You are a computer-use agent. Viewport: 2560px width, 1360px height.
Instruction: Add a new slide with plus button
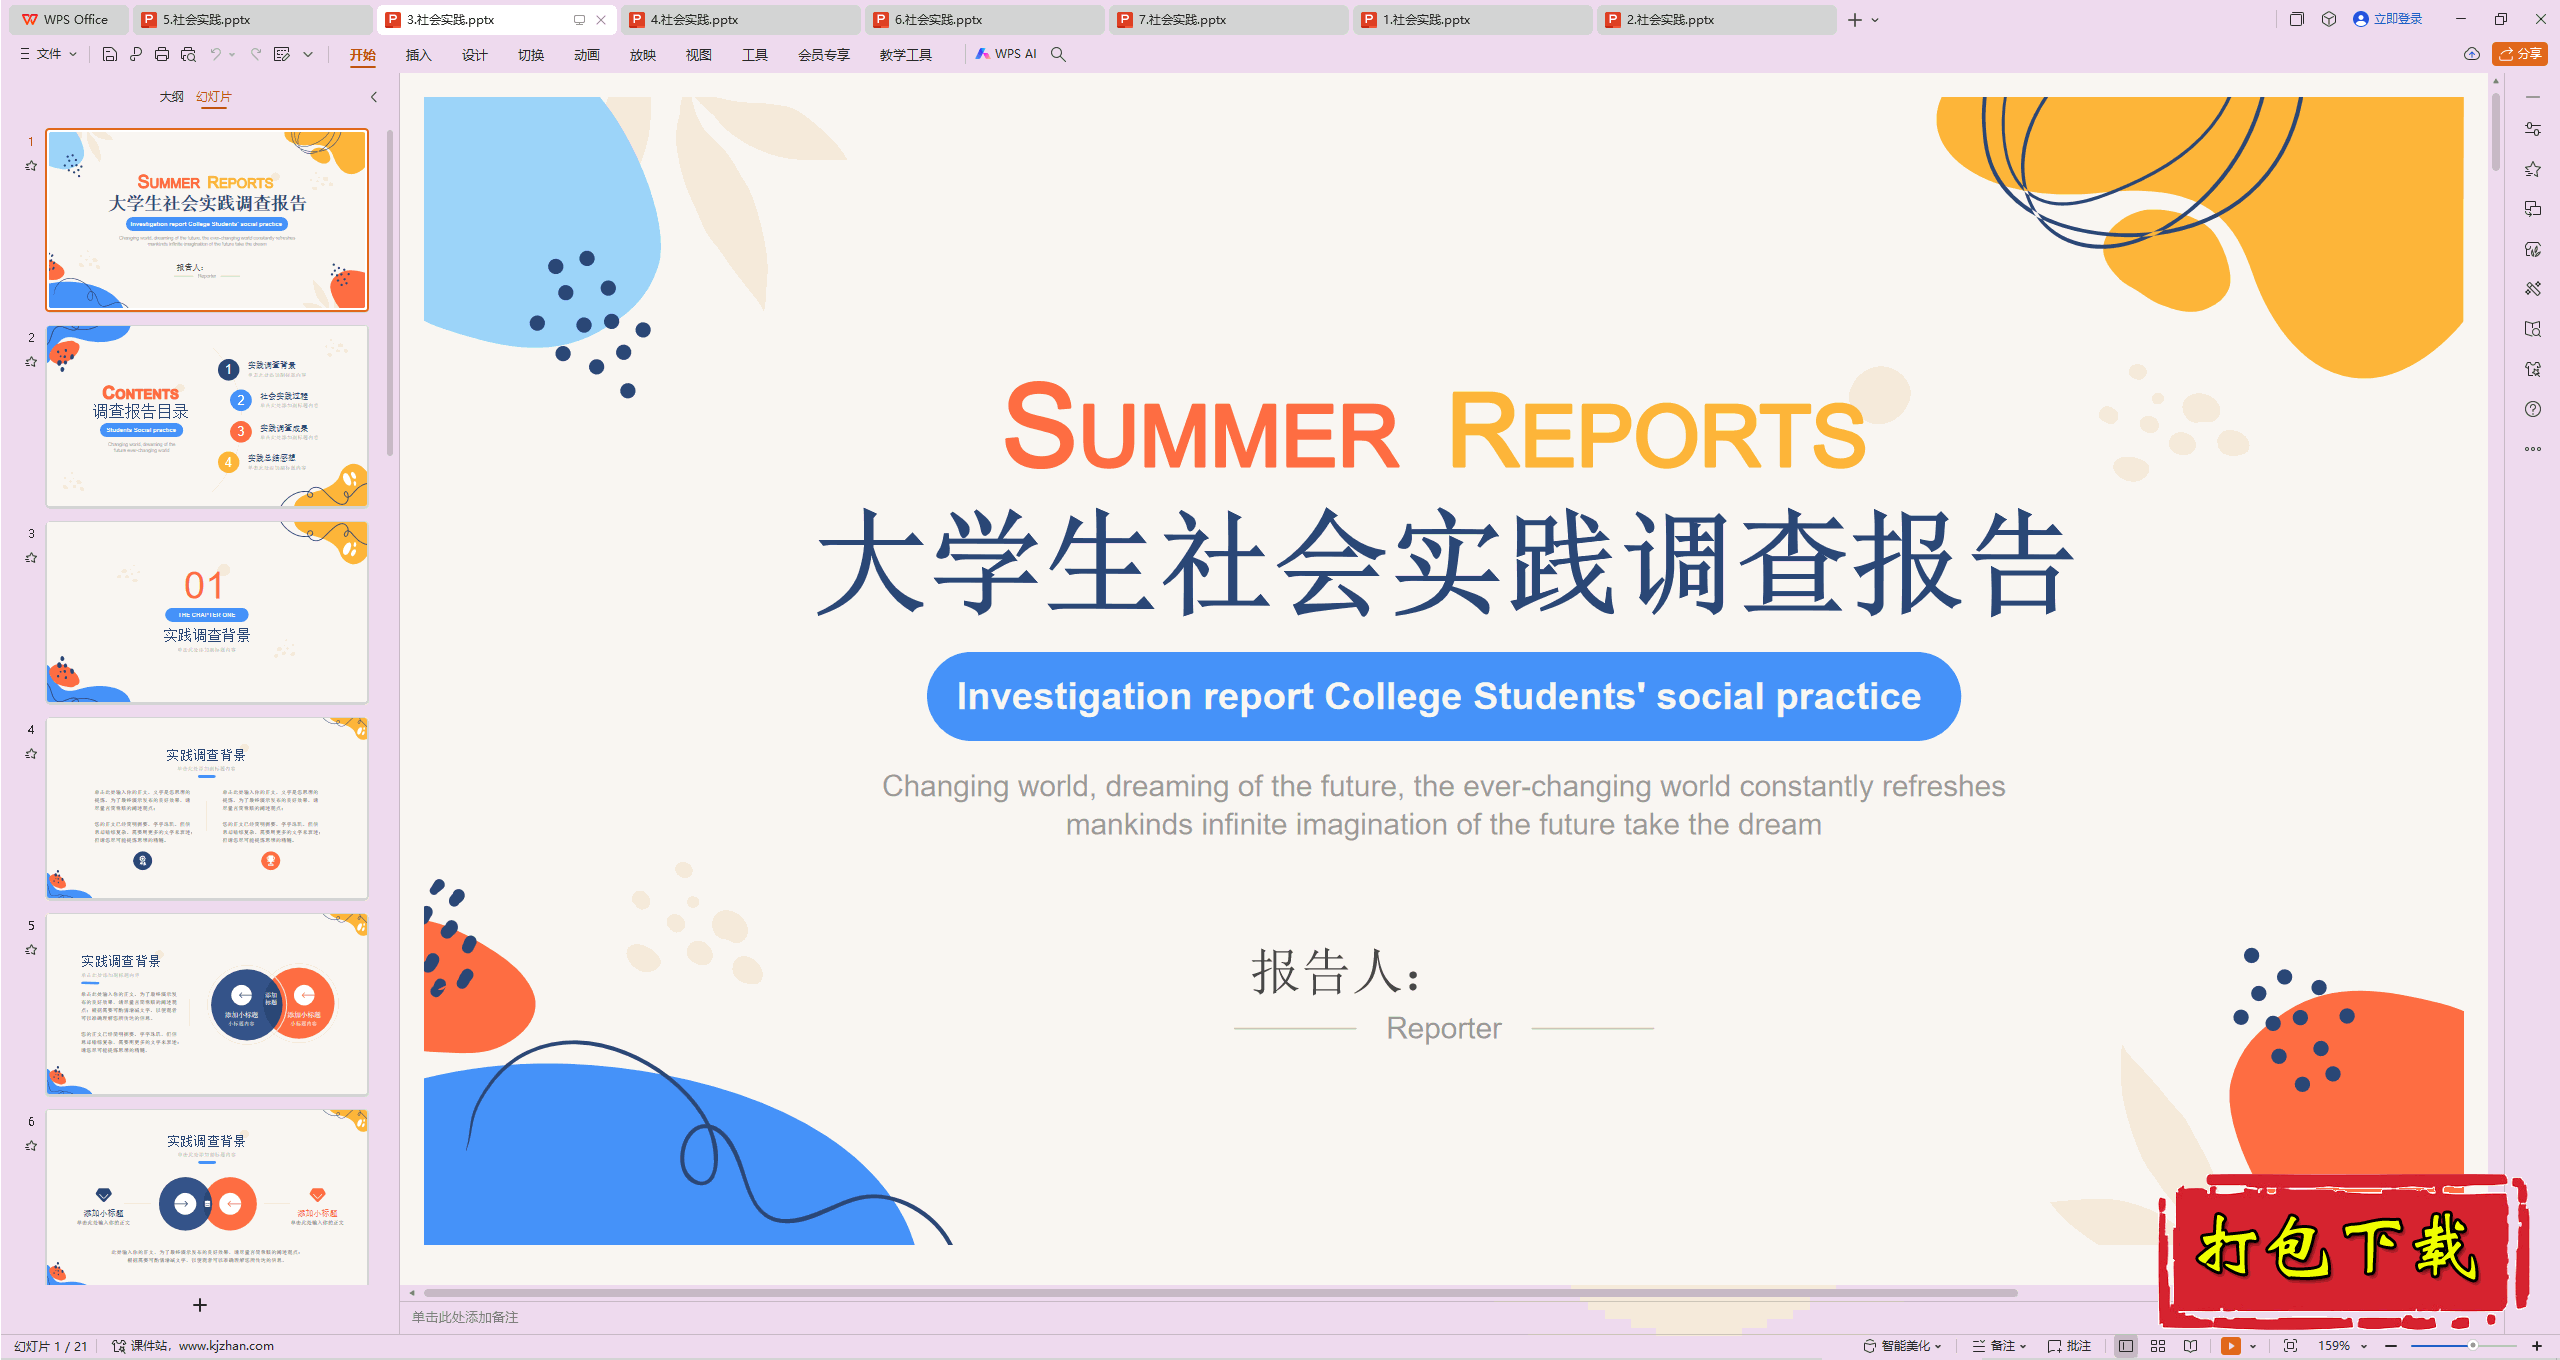point(200,1305)
